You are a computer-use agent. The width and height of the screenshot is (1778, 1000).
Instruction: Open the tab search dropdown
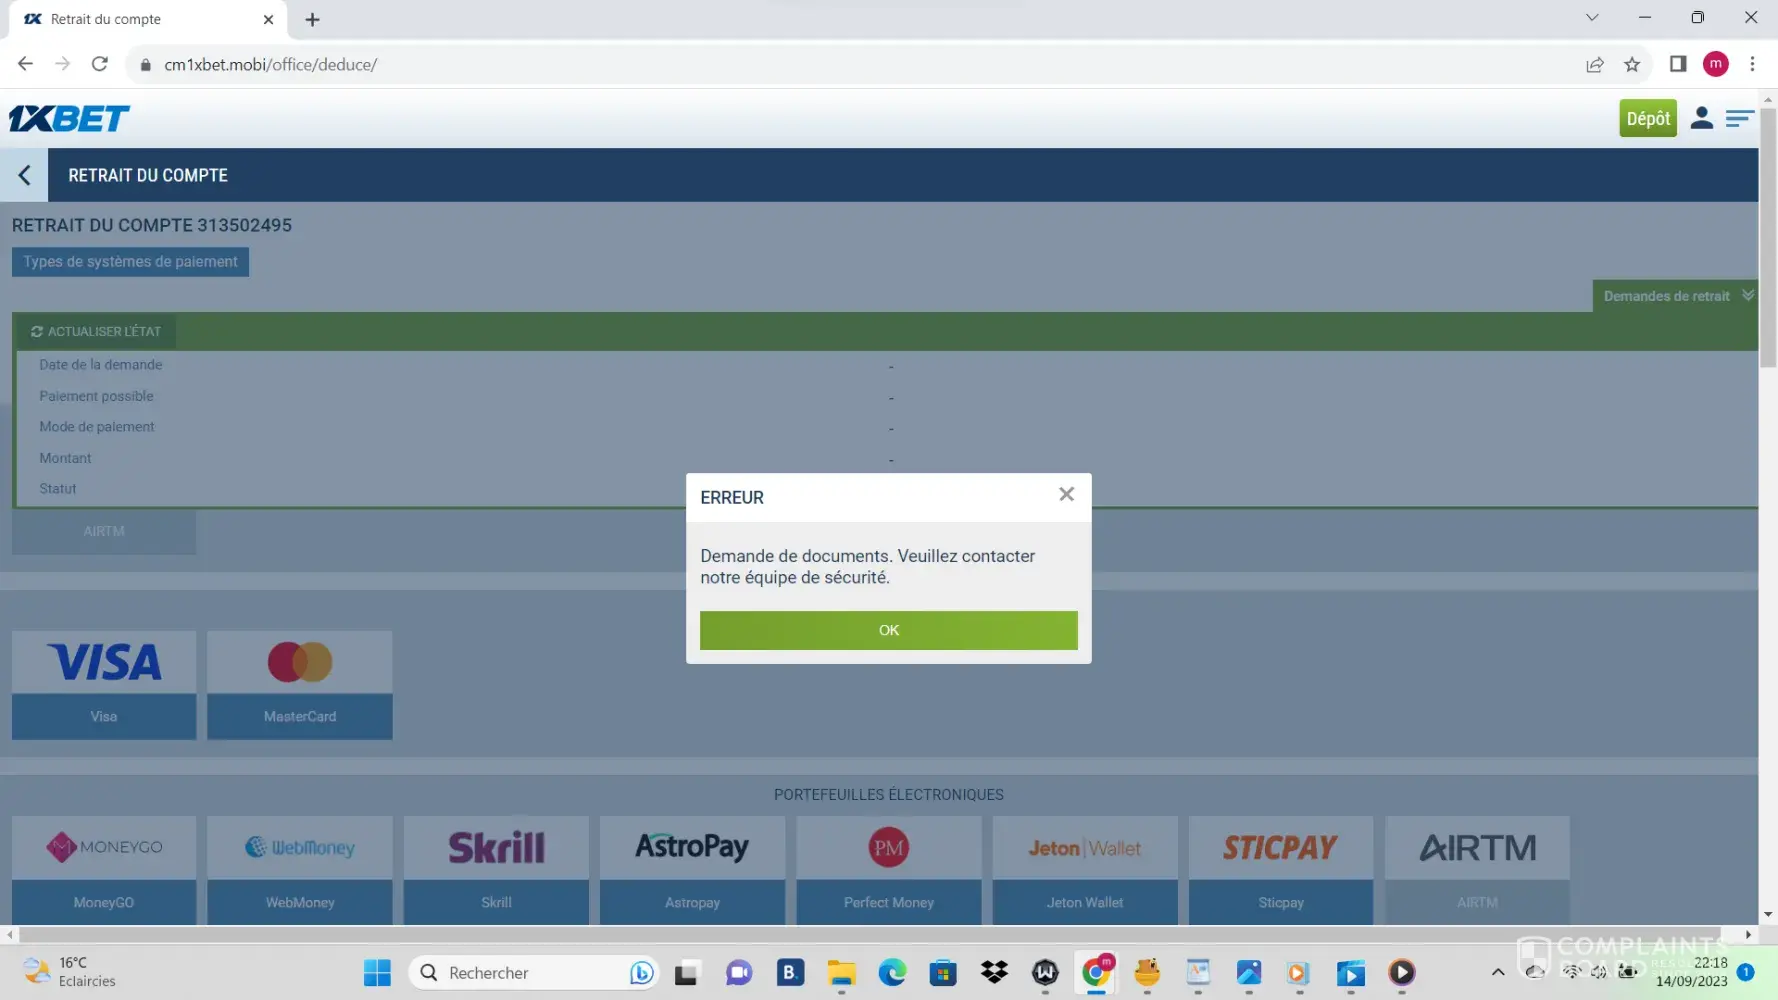click(x=1592, y=18)
